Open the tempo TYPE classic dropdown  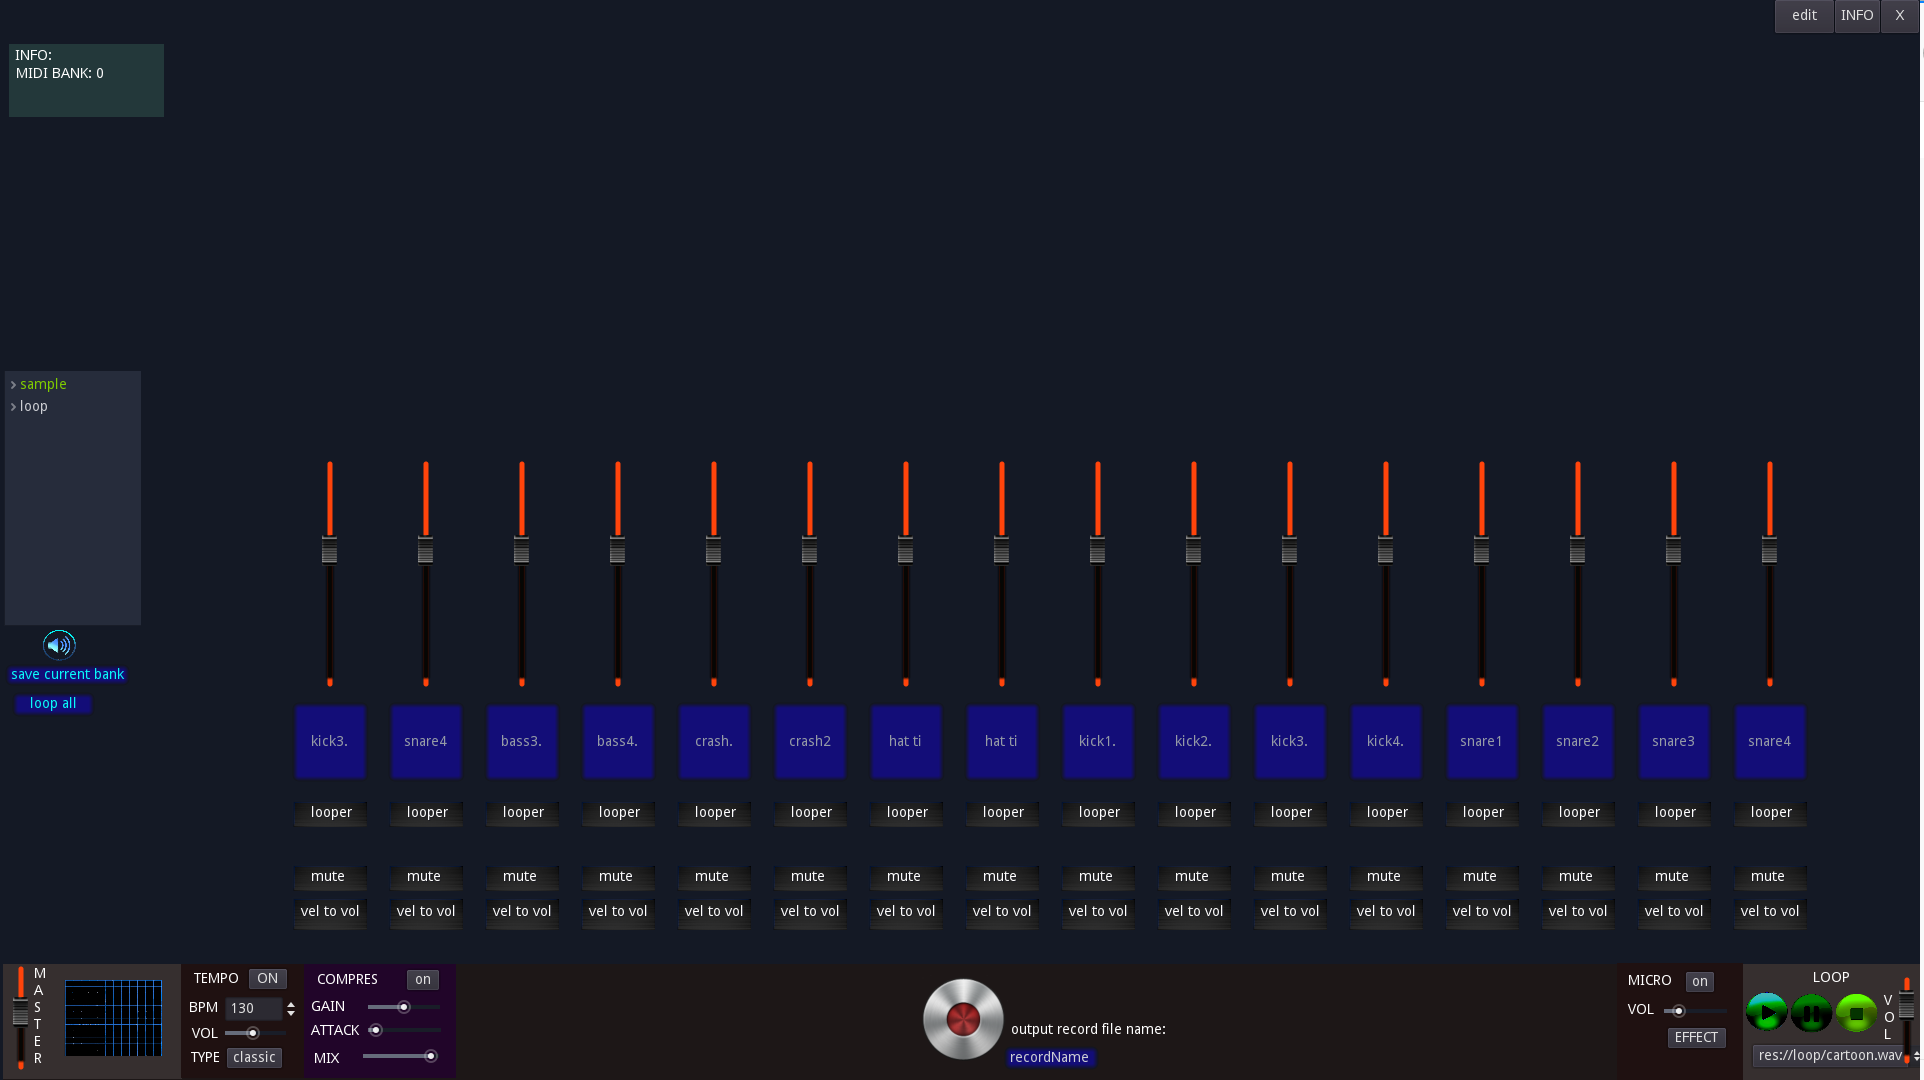pos(254,1057)
